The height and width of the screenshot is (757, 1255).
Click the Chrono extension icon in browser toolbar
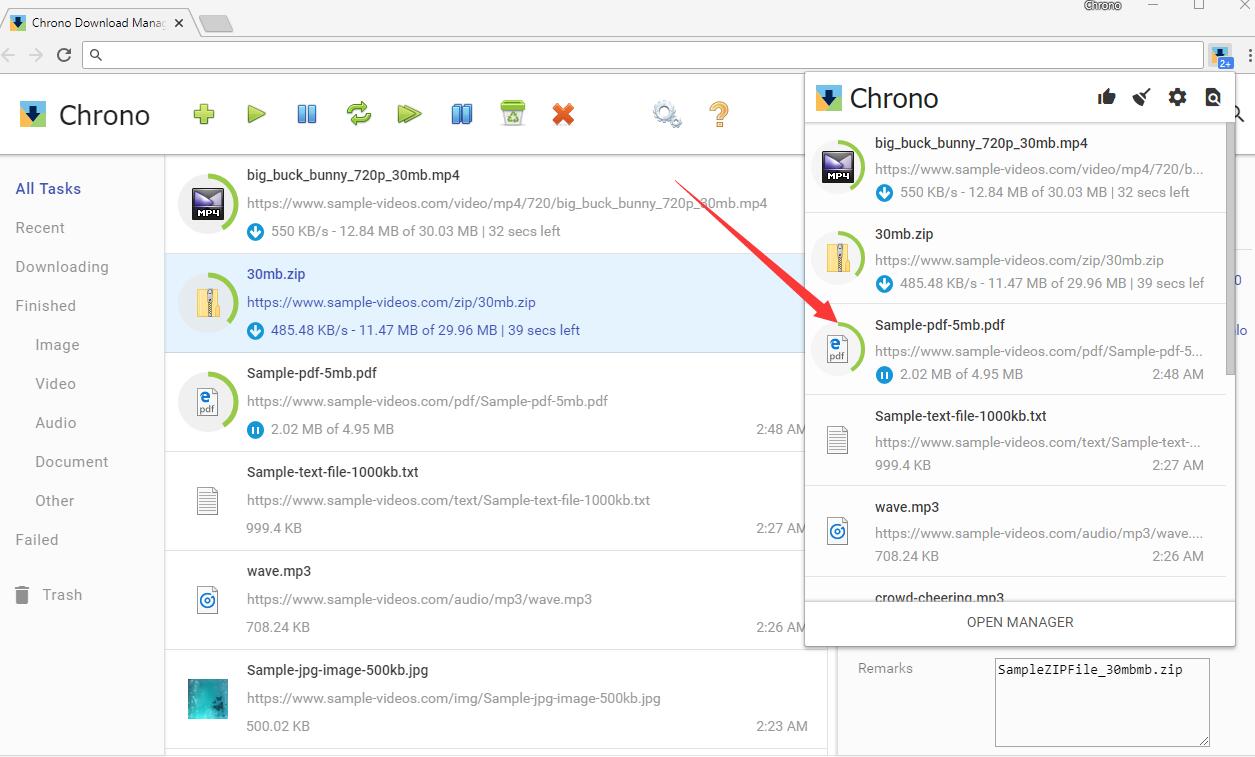point(1220,55)
